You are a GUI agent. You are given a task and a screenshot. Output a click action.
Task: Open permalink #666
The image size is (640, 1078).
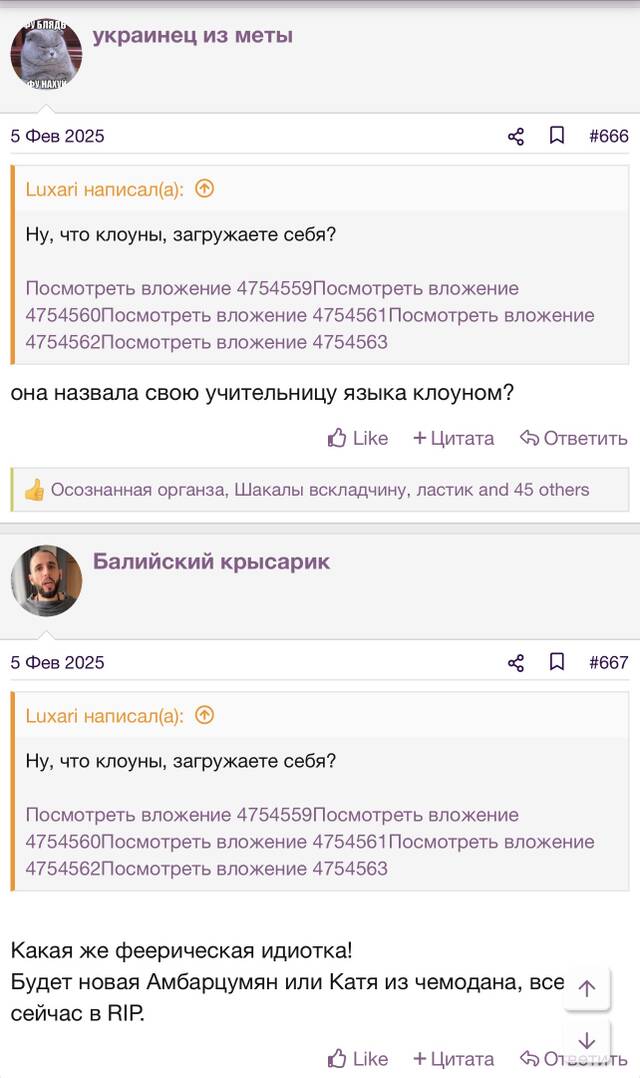(x=608, y=136)
